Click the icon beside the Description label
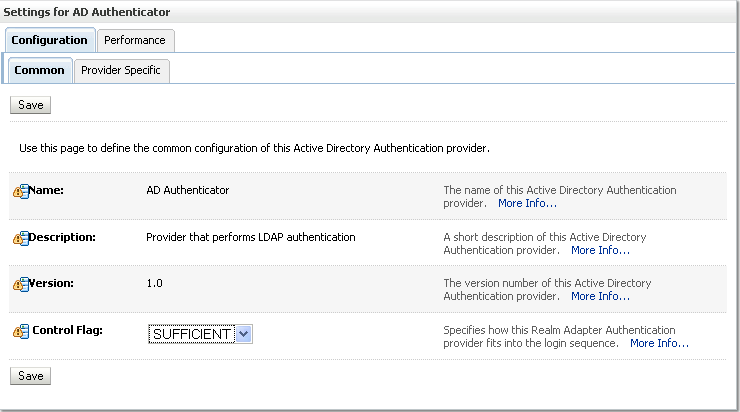Viewport: 740px width, 412px height. (20, 238)
